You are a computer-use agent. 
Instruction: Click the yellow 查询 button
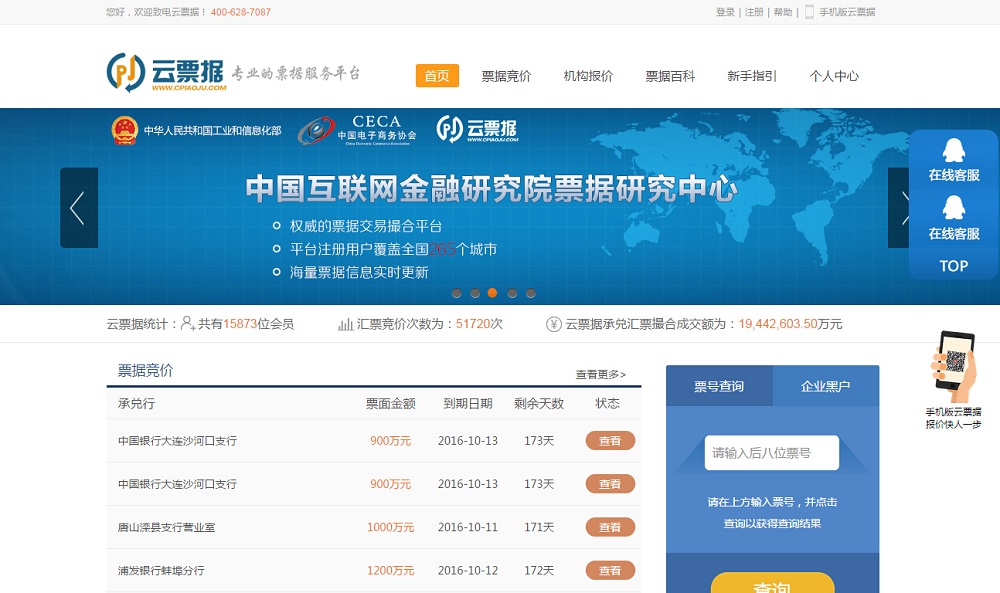point(772,583)
